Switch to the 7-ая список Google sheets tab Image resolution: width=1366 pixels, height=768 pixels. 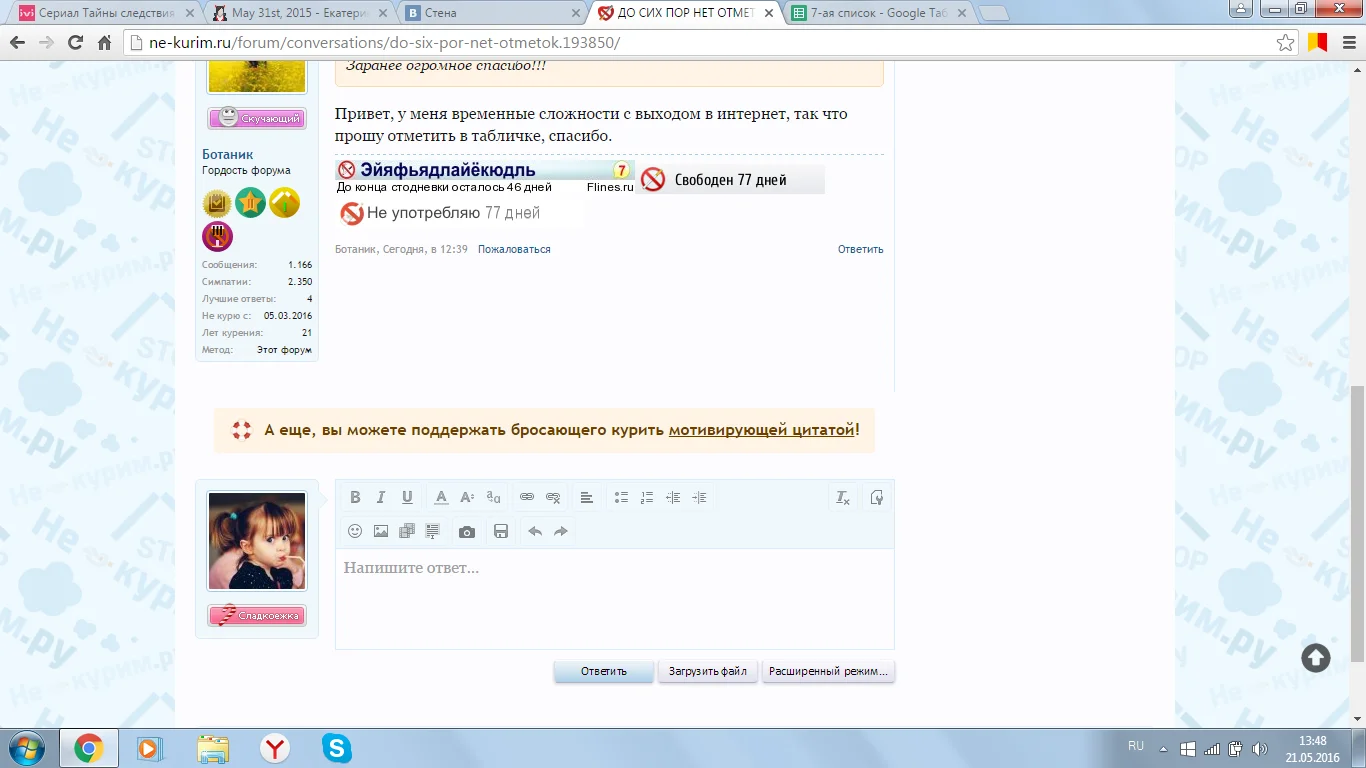click(876, 13)
